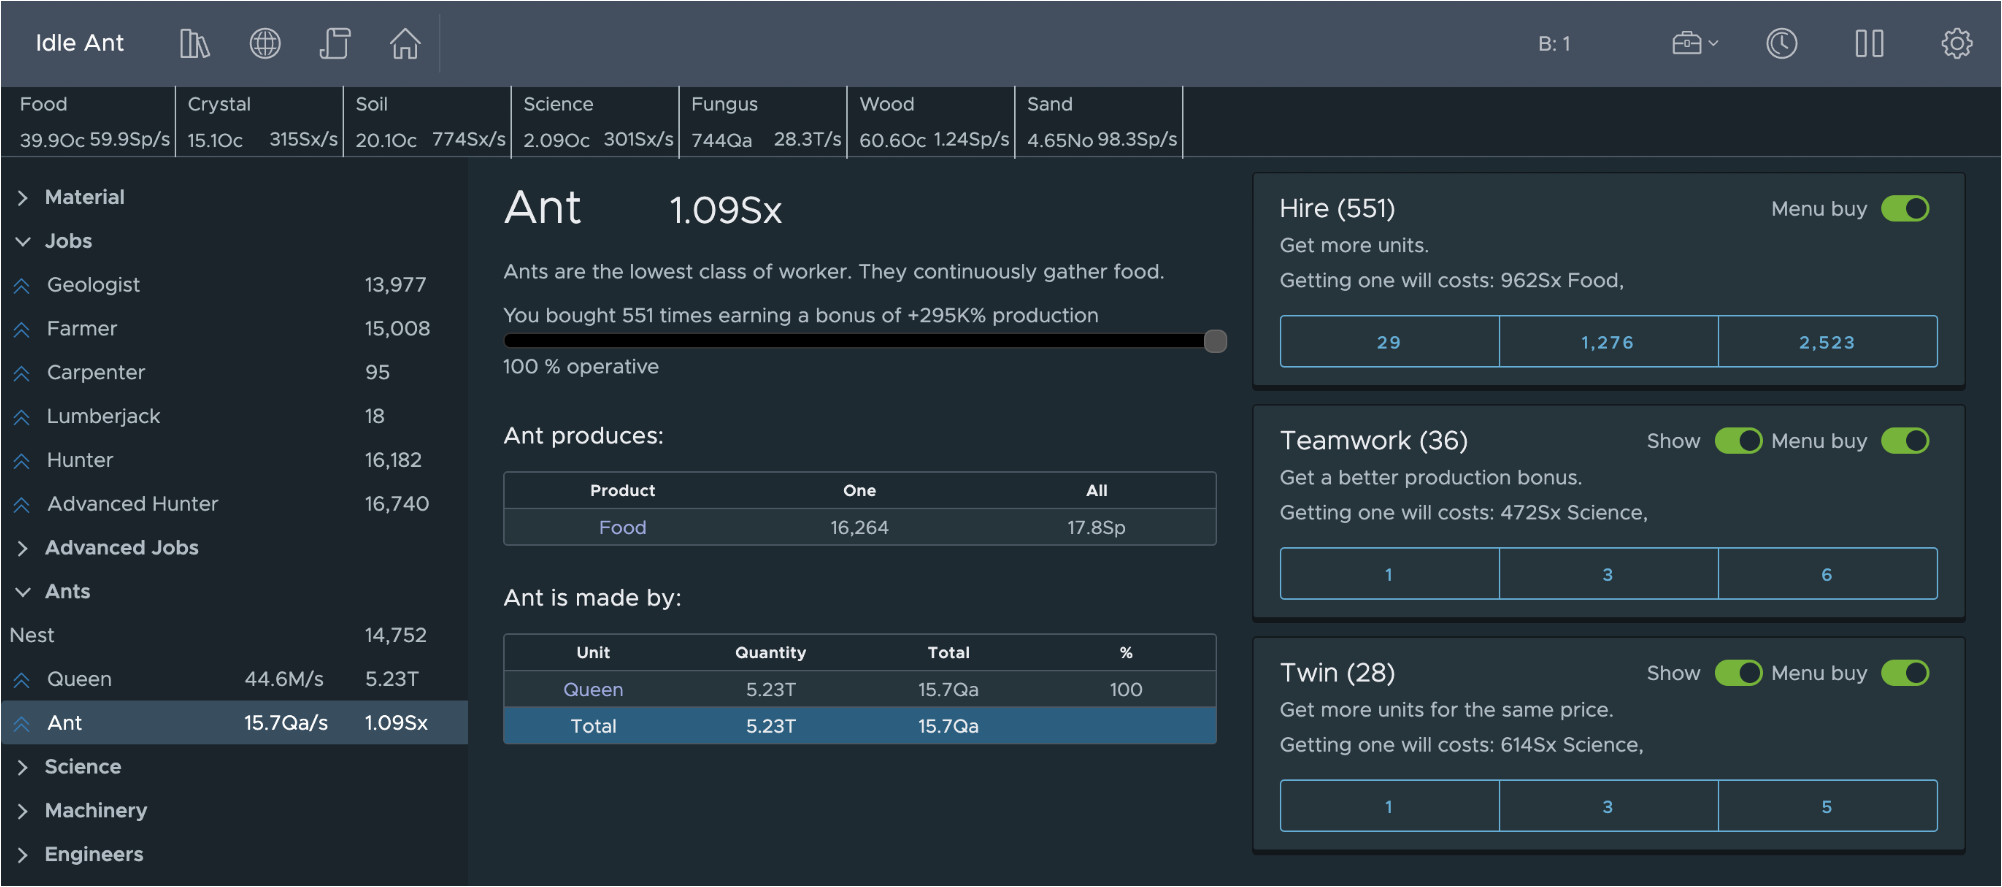This screenshot has width=2002, height=887.
Task: Open the scroll prestige icon
Action: tap(335, 43)
